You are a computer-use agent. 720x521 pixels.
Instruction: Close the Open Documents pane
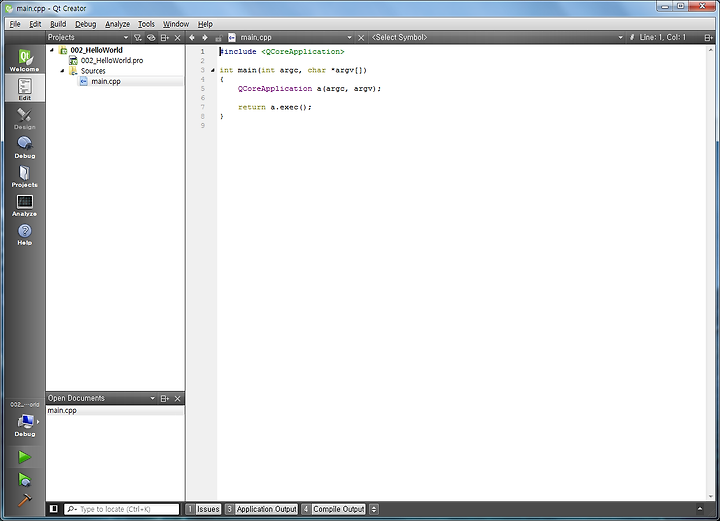pos(178,398)
